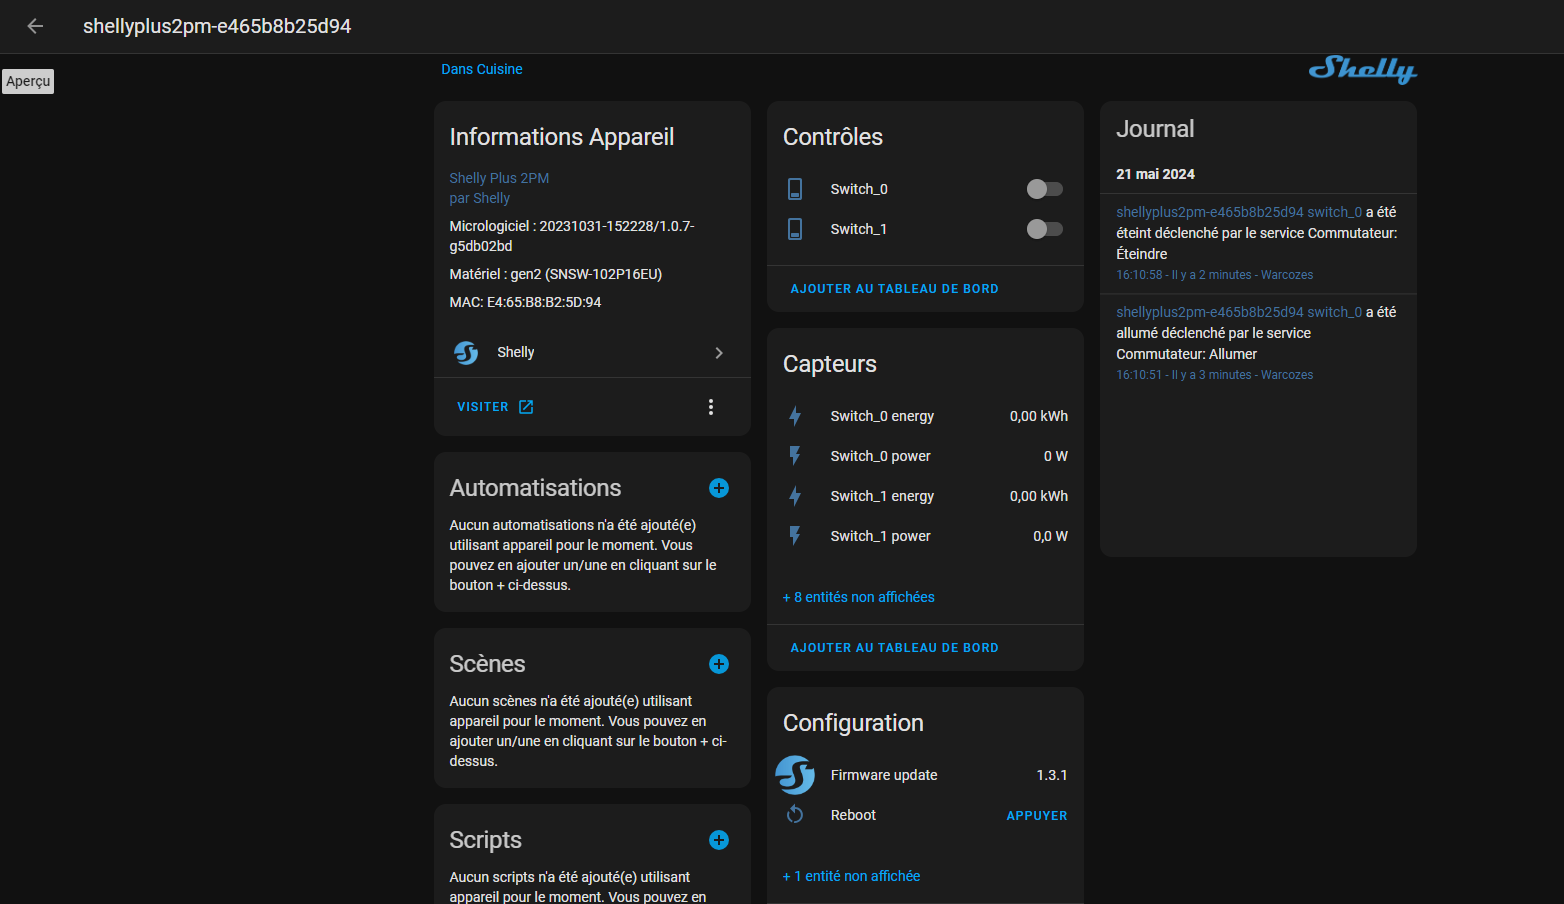
Task: Add Capteurs card to dashboard
Action: (895, 648)
